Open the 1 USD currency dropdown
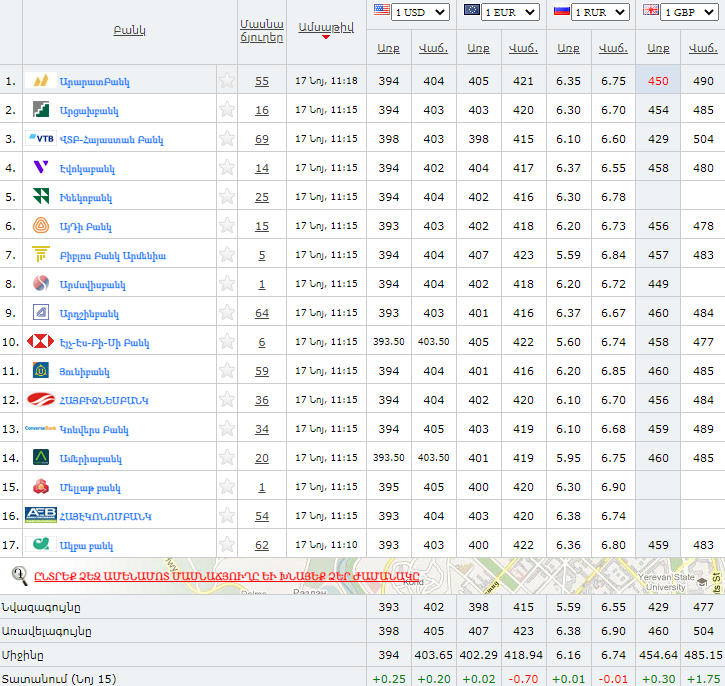Screen dimensions: 725x686 pyautogui.click(x=420, y=12)
